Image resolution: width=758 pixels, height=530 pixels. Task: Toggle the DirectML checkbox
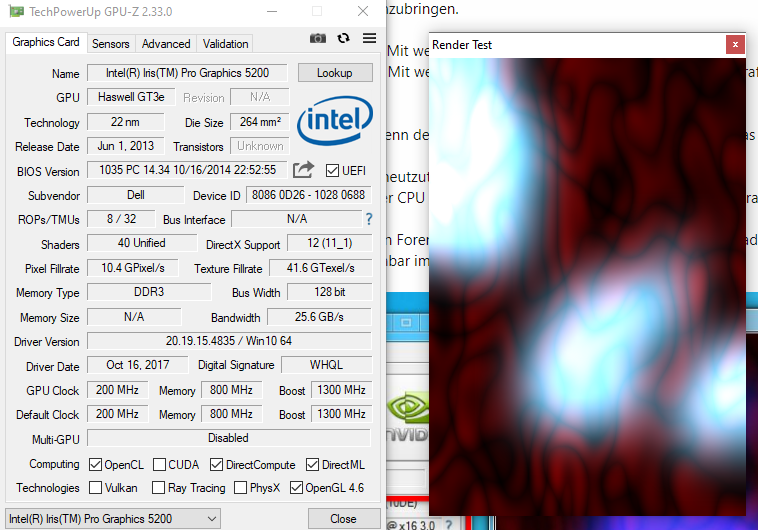[312, 465]
